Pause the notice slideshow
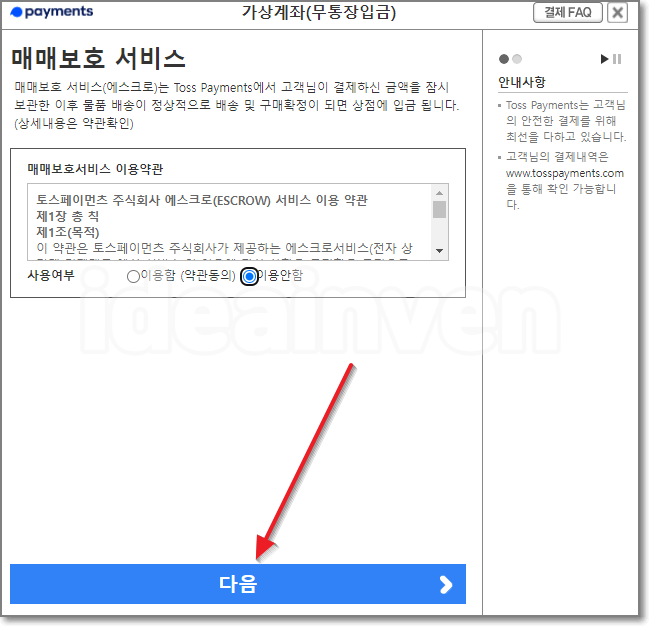649x626 pixels. pos(617,59)
